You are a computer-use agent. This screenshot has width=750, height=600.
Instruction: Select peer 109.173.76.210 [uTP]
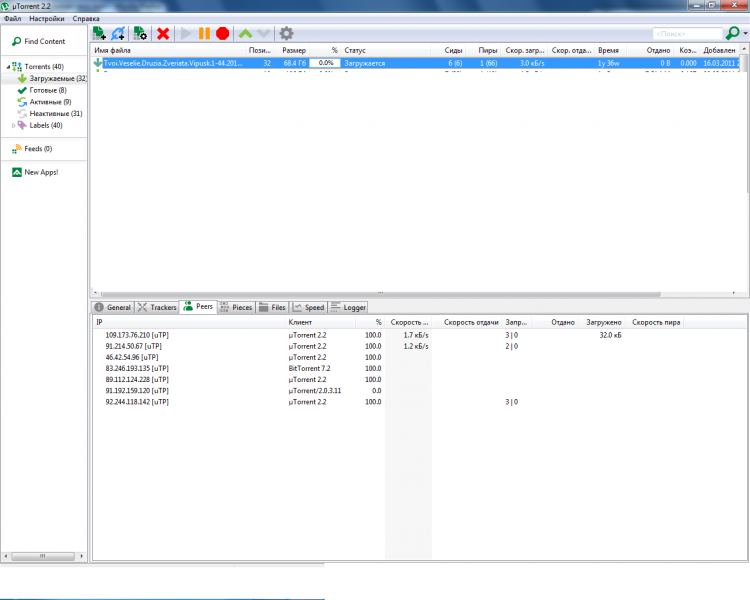coord(137,335)
